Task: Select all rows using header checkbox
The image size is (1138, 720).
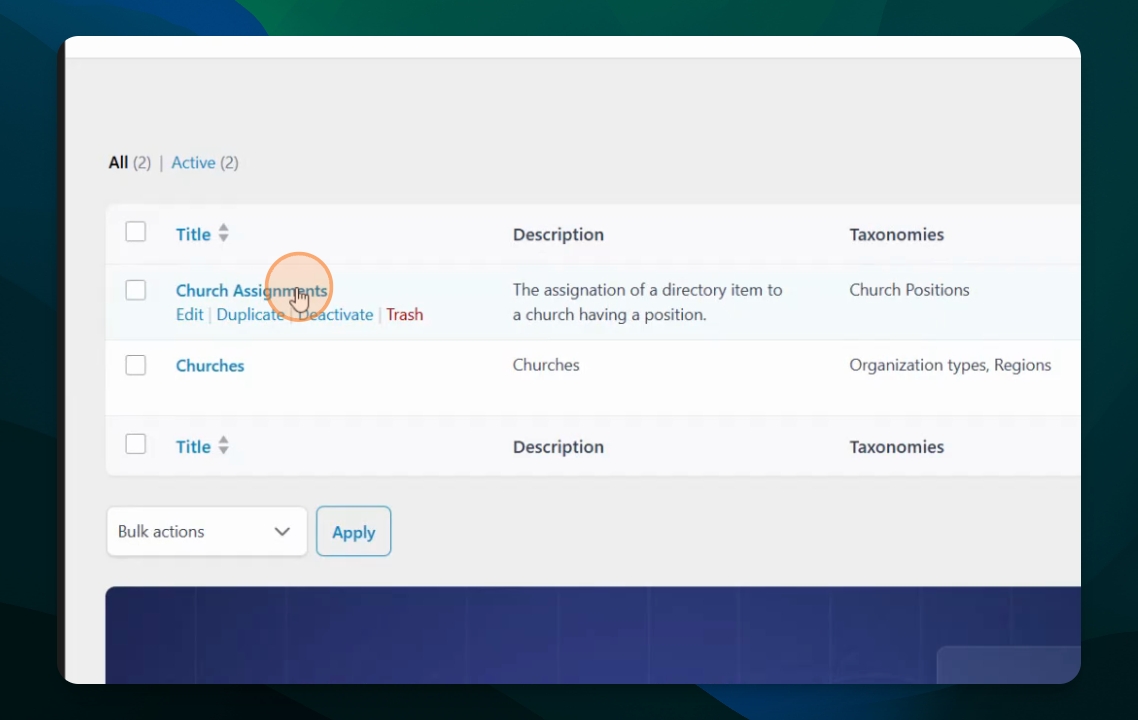Action: click(136, 232)
